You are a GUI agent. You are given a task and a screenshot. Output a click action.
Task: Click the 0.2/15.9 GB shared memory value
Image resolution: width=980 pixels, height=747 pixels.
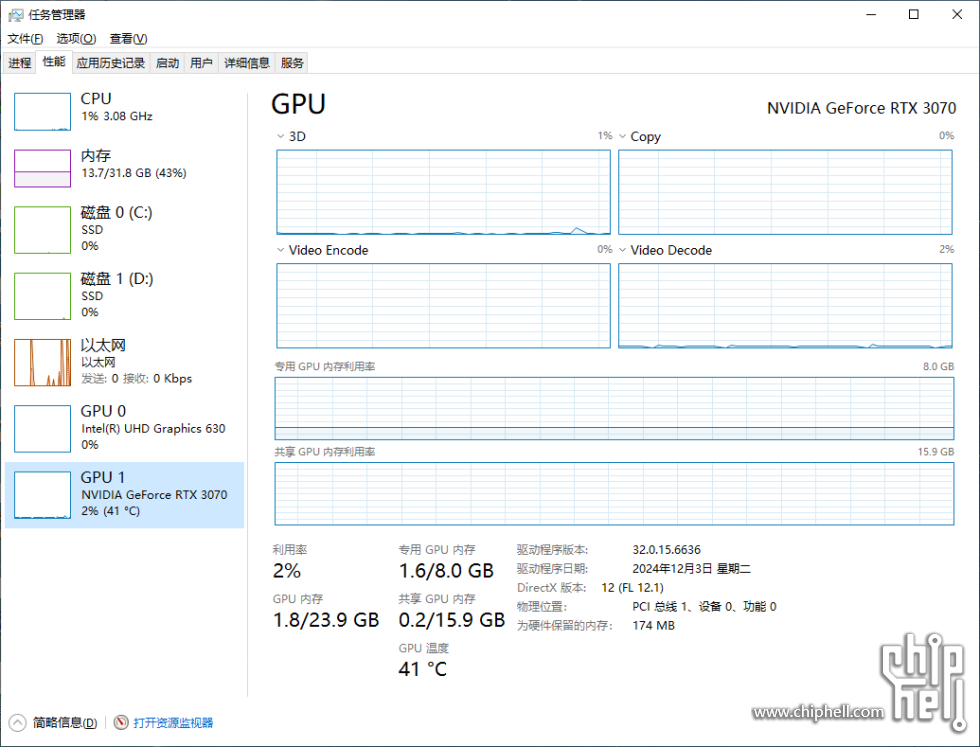click(451, 619)
